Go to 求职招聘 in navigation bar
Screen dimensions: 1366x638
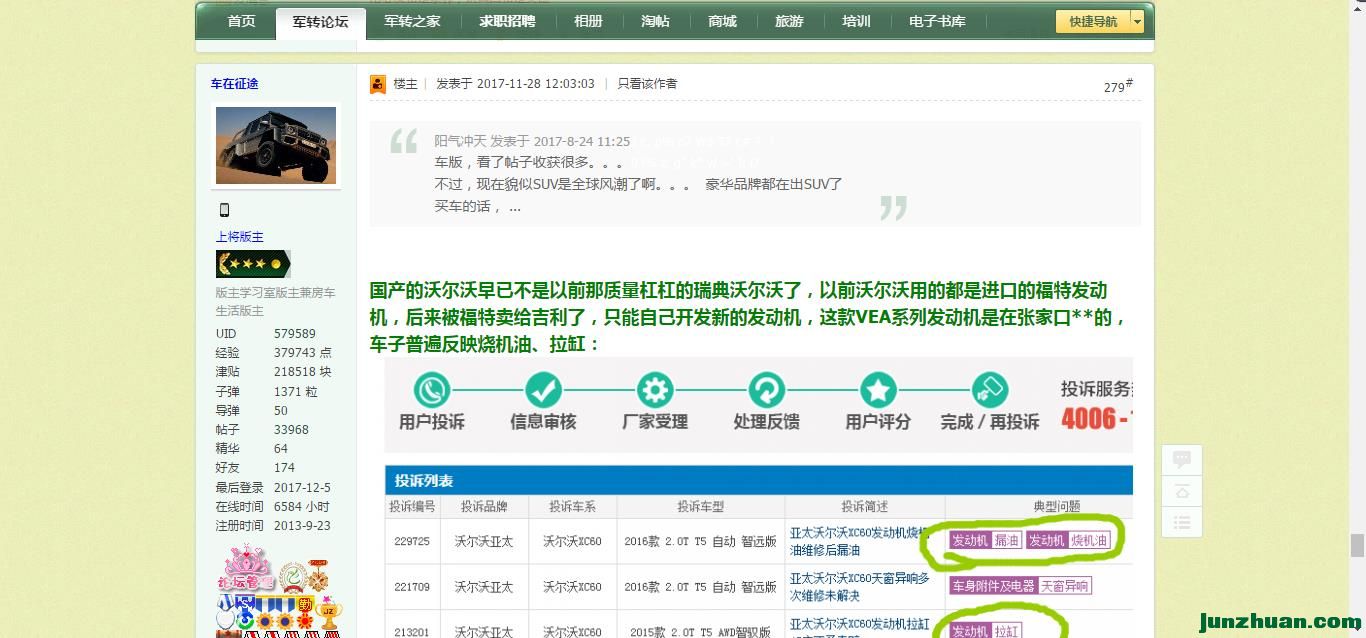coord(507,21)
